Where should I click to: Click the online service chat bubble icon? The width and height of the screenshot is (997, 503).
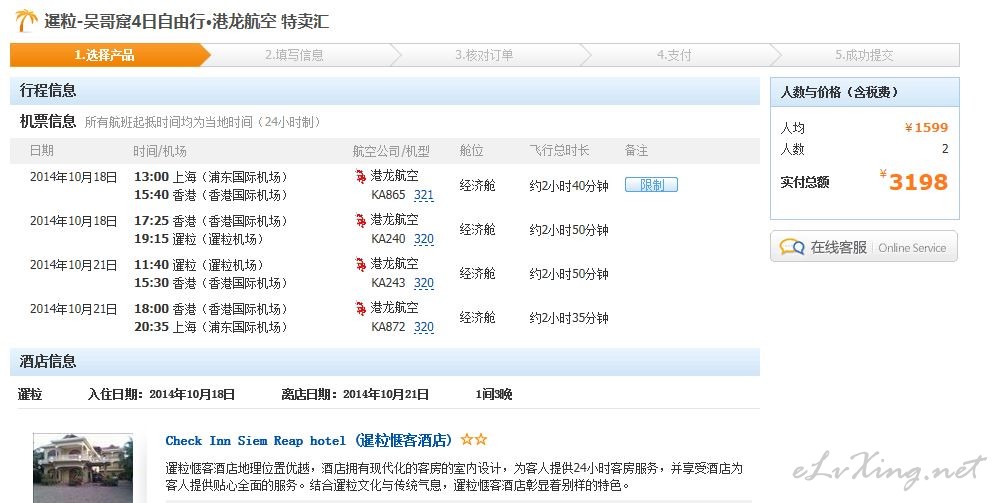pyautogui.click(x=792, y=247)
